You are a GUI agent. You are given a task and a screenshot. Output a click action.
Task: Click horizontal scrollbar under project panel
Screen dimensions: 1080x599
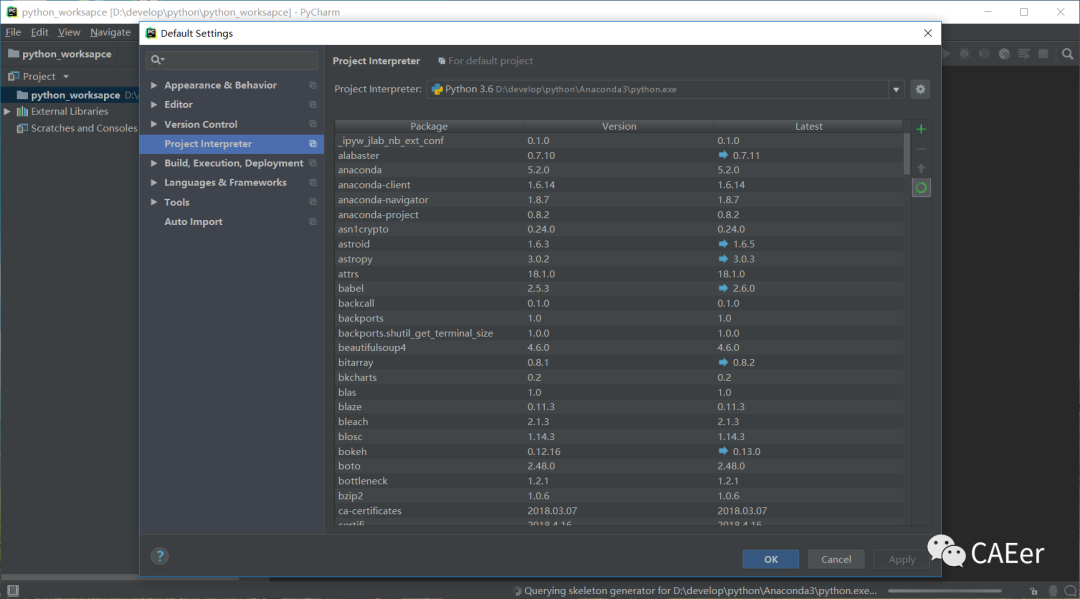coord(120,578)
